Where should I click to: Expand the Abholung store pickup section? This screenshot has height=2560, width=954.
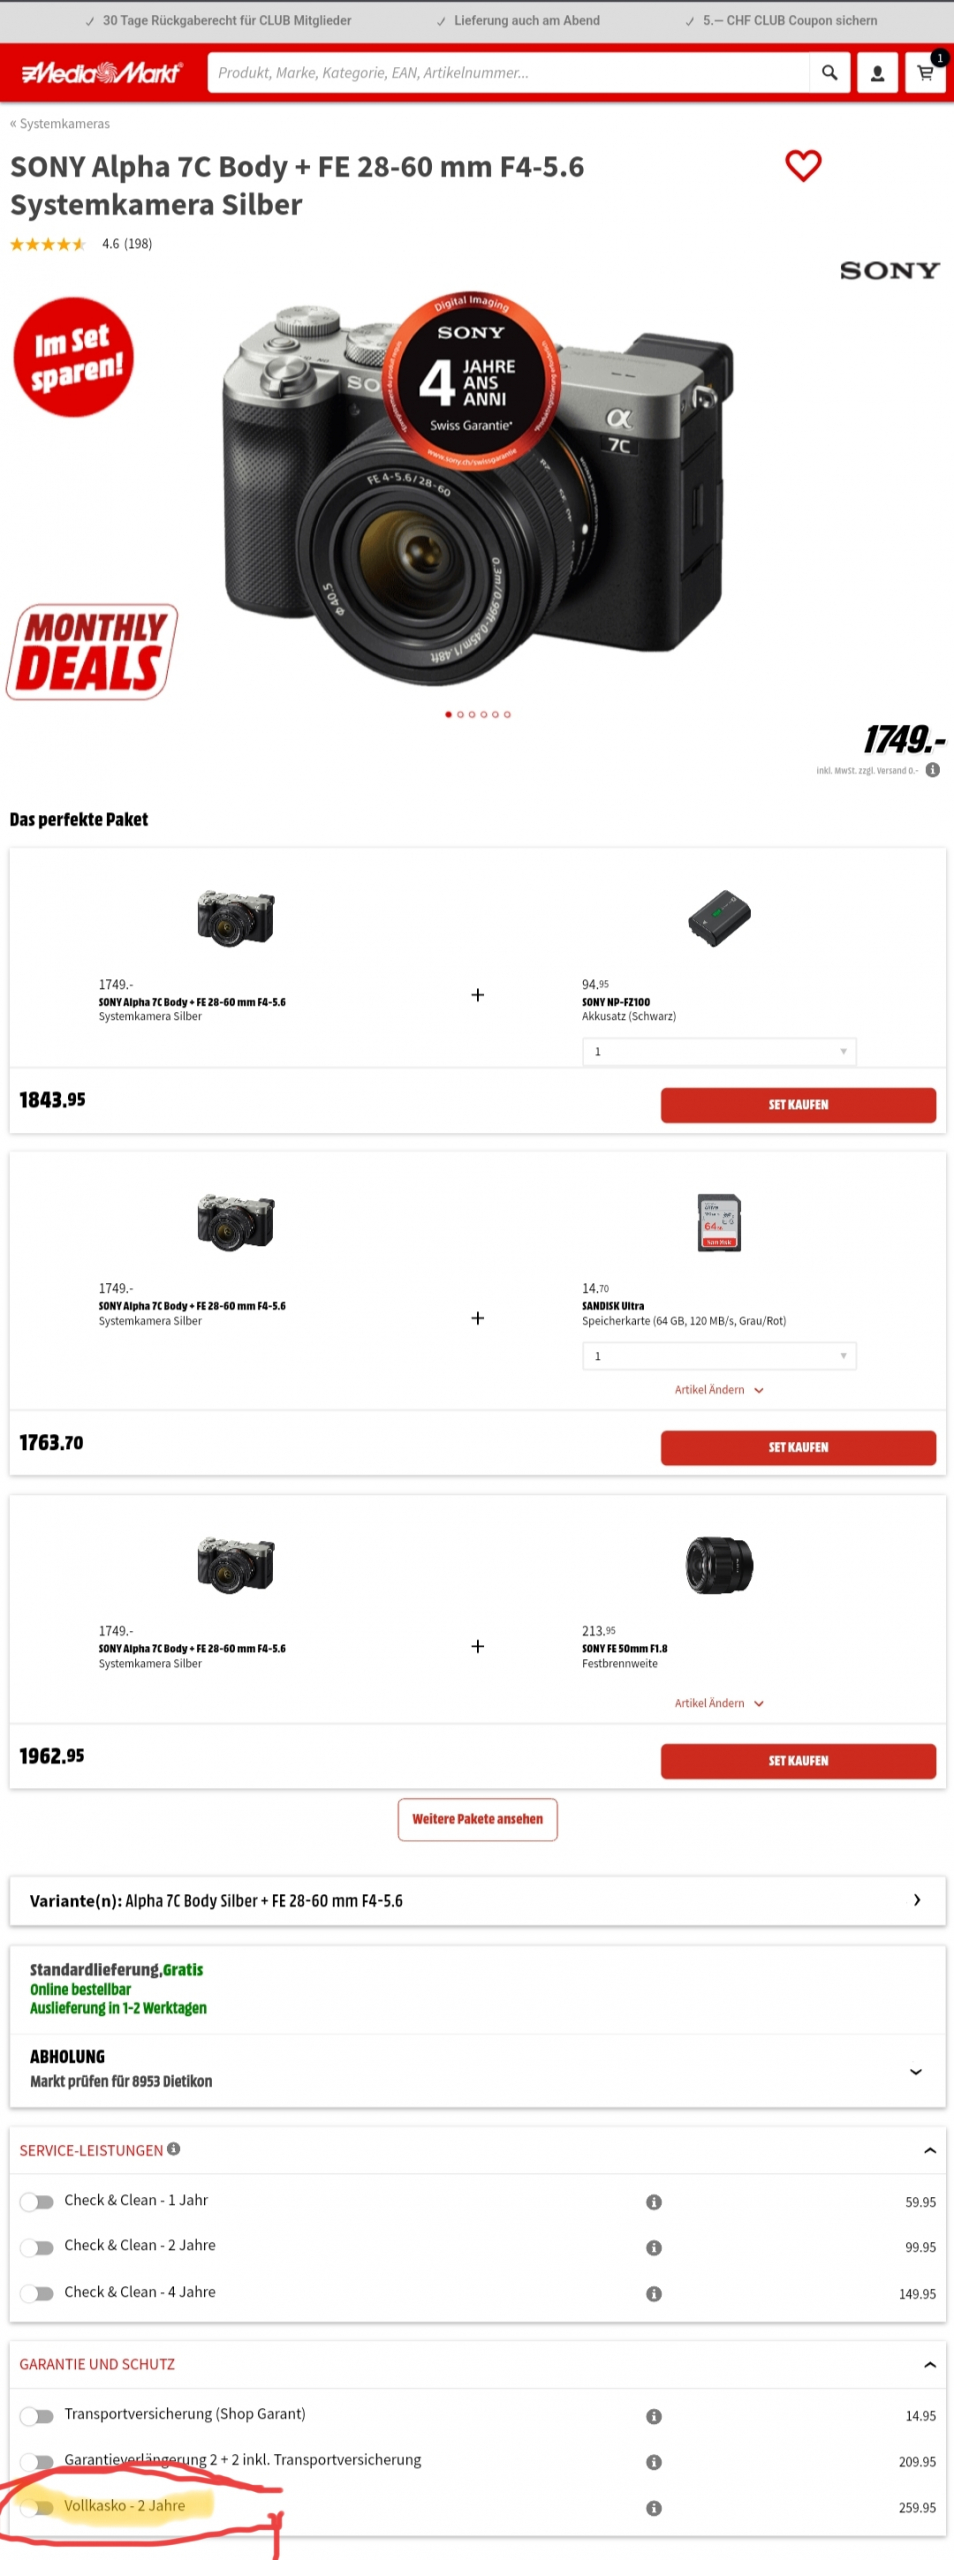pos(915,2071)
